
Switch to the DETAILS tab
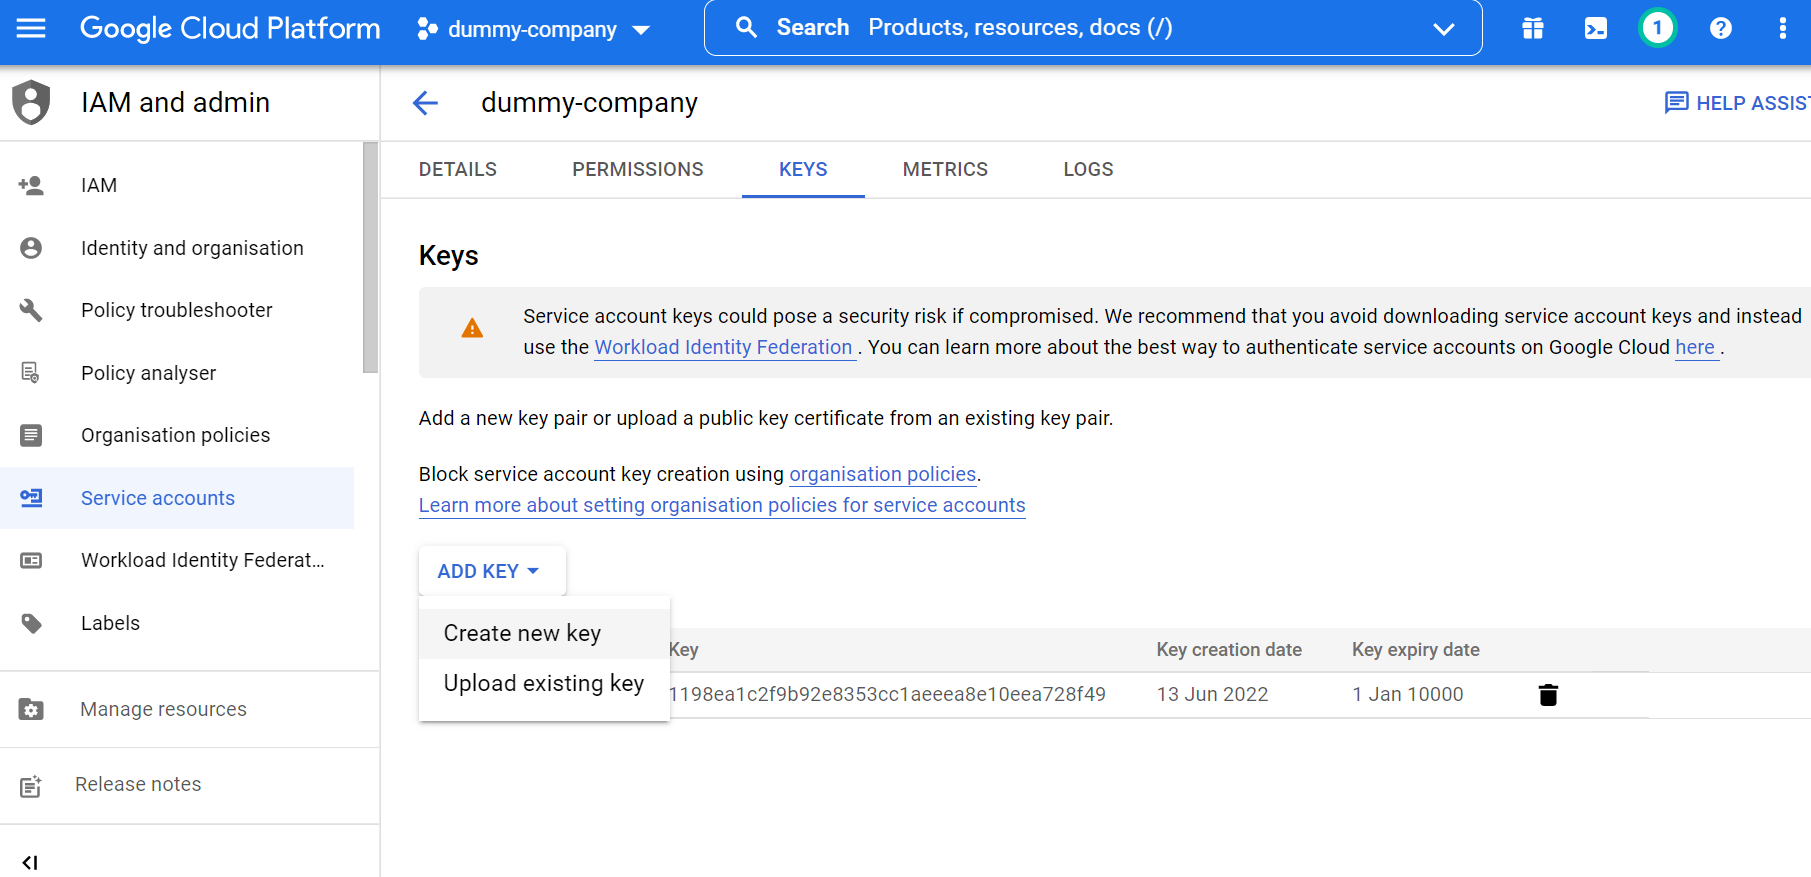(x=457, y=169)
